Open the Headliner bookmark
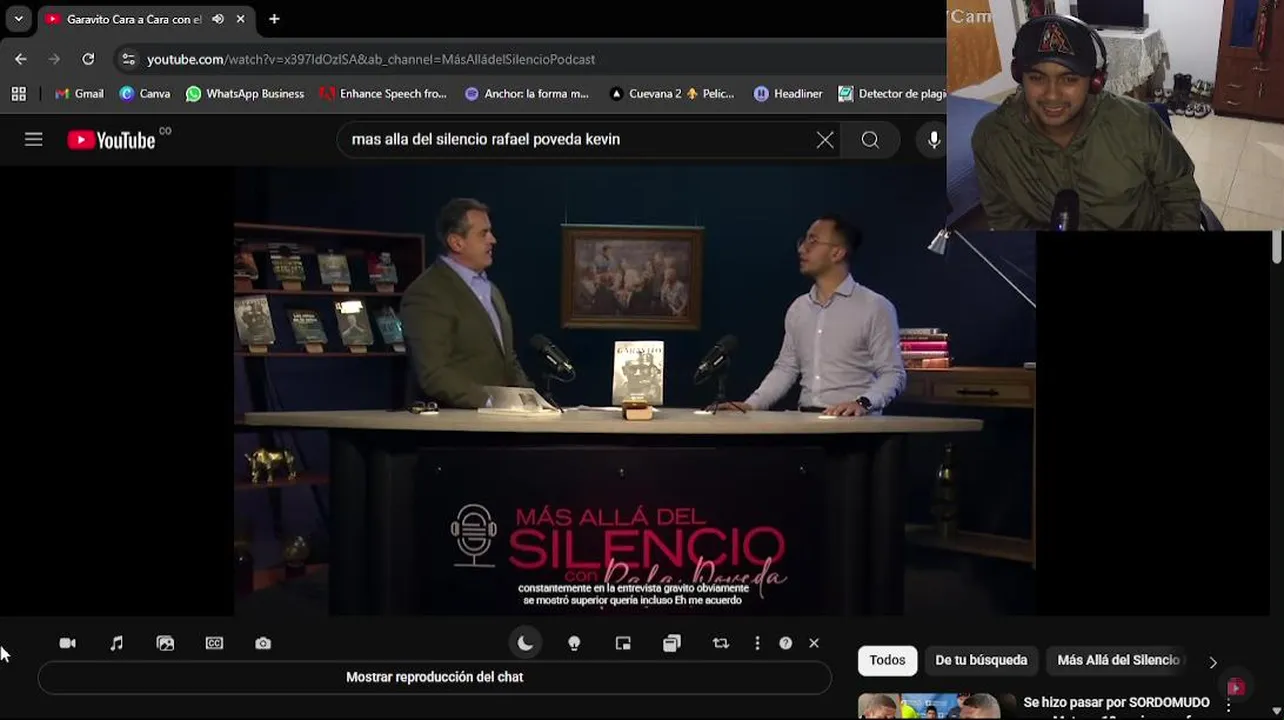The width and height of the screenshot is (1284, 720). point(788,93)
